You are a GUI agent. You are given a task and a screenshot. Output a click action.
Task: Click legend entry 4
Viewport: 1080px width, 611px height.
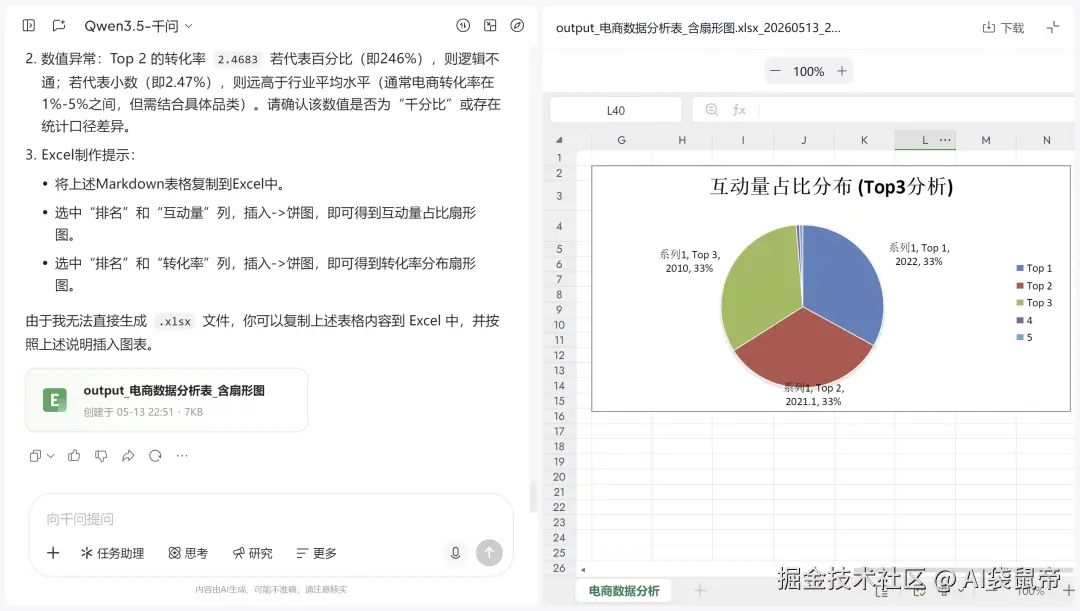pos(1024,320)
